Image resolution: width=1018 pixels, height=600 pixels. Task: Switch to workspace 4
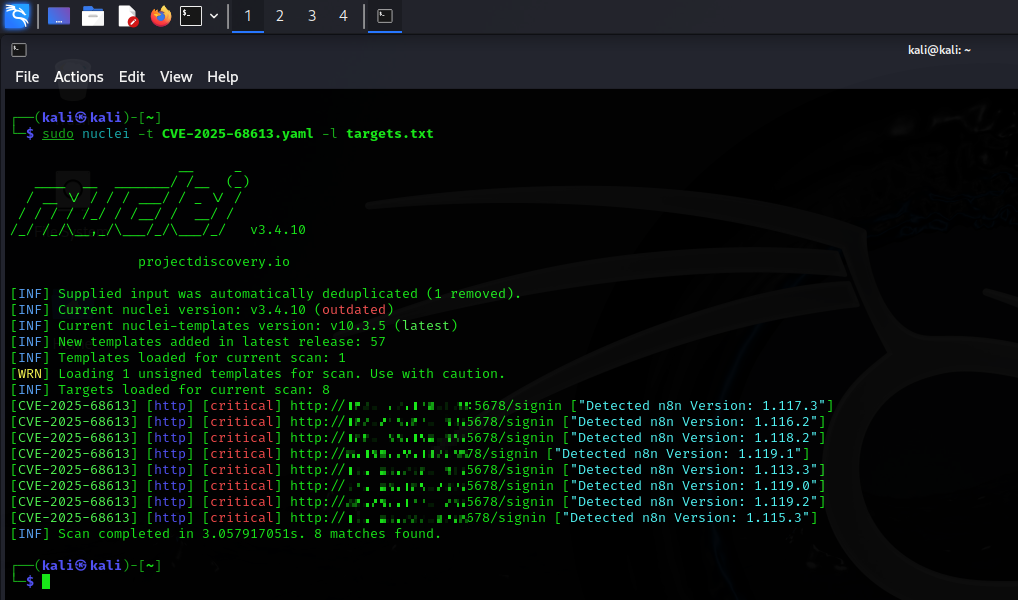pyautogui.click(x=343, y=16)
